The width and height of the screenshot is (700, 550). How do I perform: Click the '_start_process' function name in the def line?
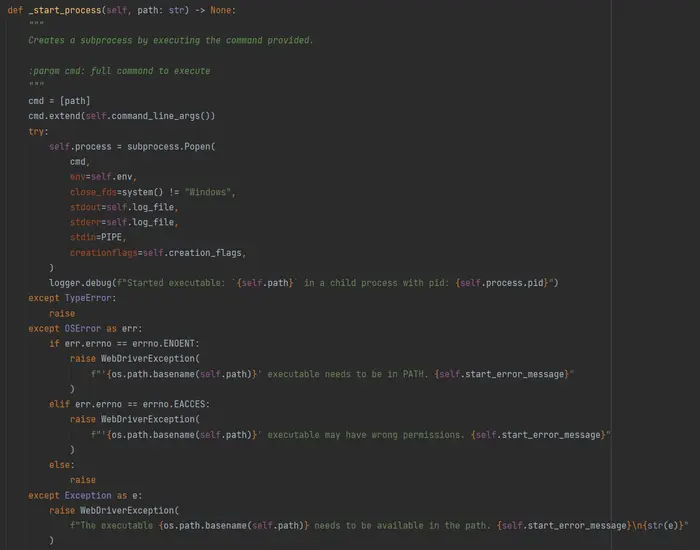coord(65,10)
